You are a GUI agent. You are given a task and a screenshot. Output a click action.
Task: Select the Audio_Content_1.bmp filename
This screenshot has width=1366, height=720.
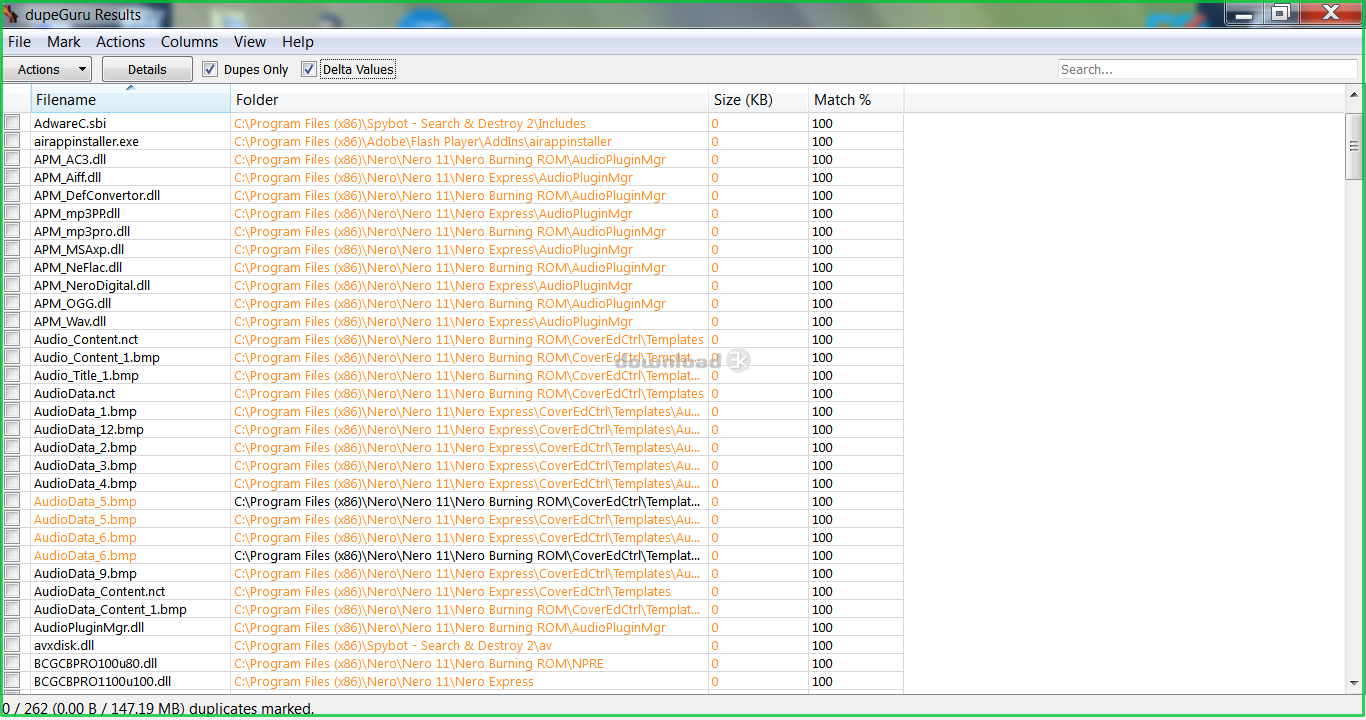pyautogui.click(x=97, y=357)
